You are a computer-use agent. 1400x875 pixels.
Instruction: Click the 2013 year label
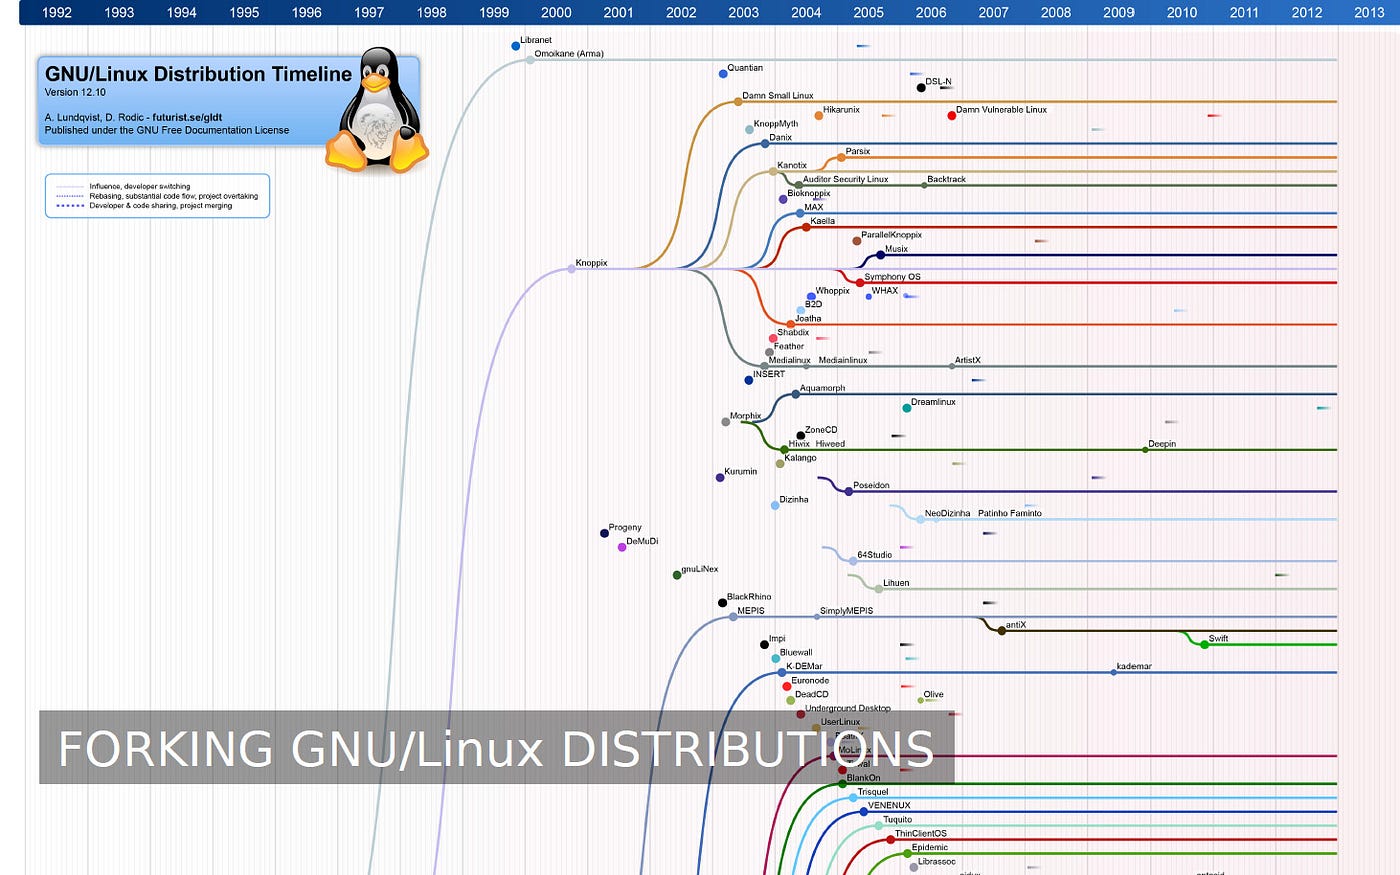click(1369, 12)
